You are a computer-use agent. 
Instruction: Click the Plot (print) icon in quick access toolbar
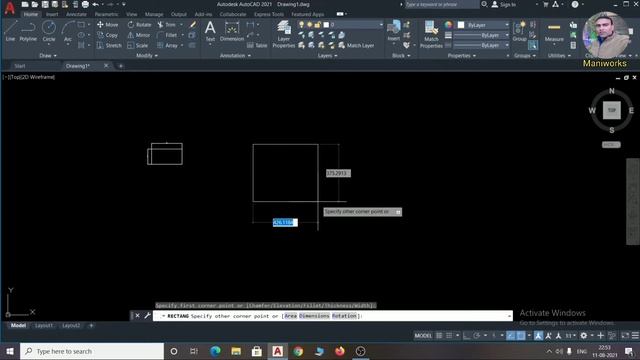click(x=85, y=4)
